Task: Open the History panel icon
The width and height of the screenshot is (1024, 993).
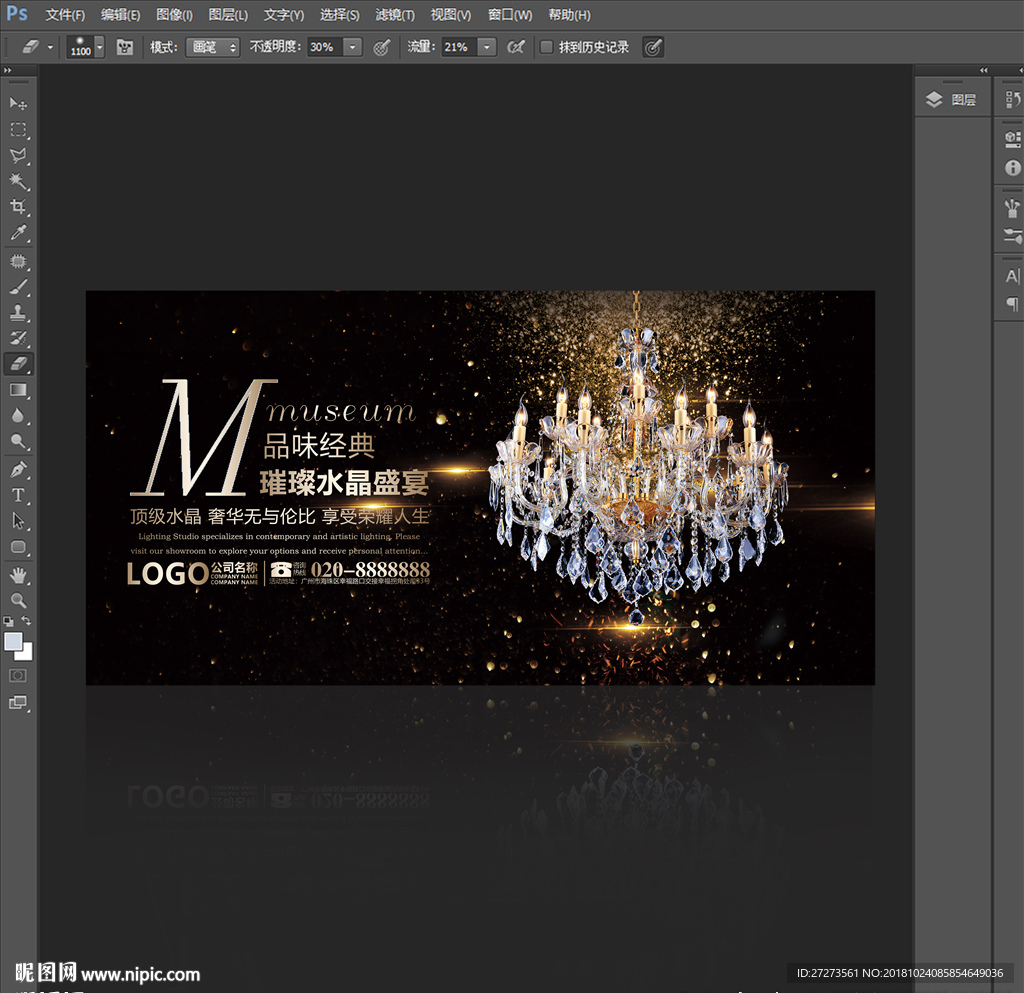Action: 1012,99
